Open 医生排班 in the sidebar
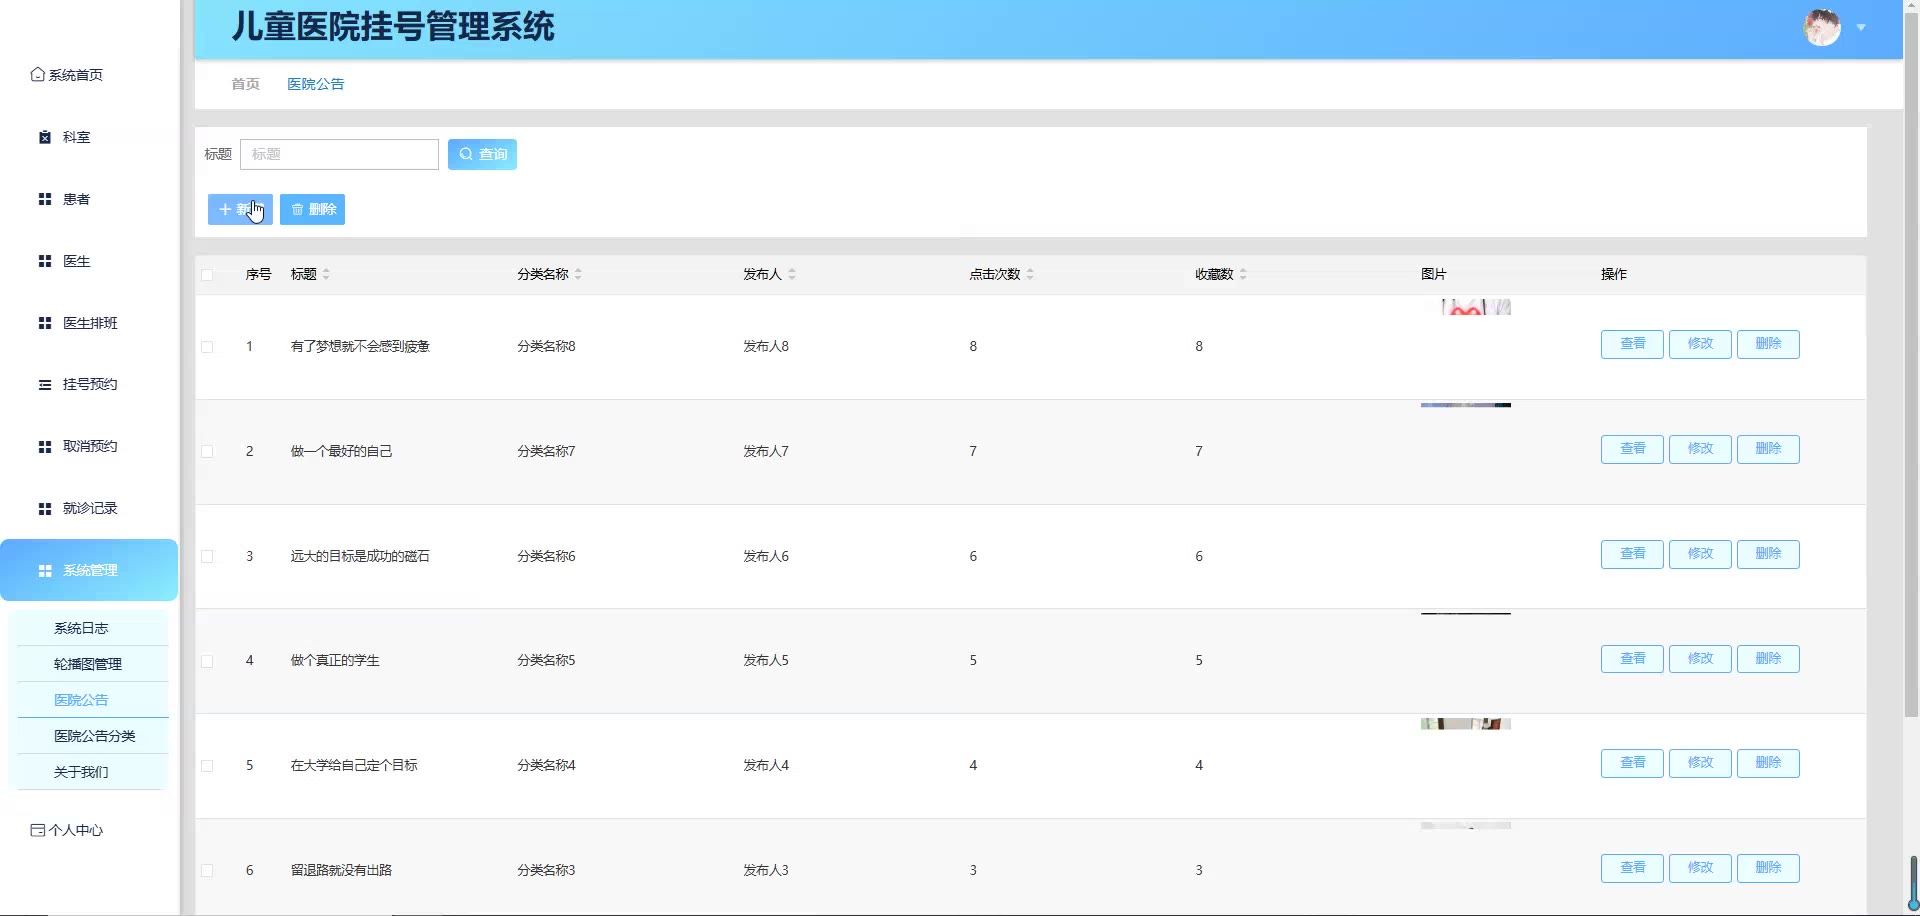1920x916 pixels. pyautogui.click(x=89, y=323)
